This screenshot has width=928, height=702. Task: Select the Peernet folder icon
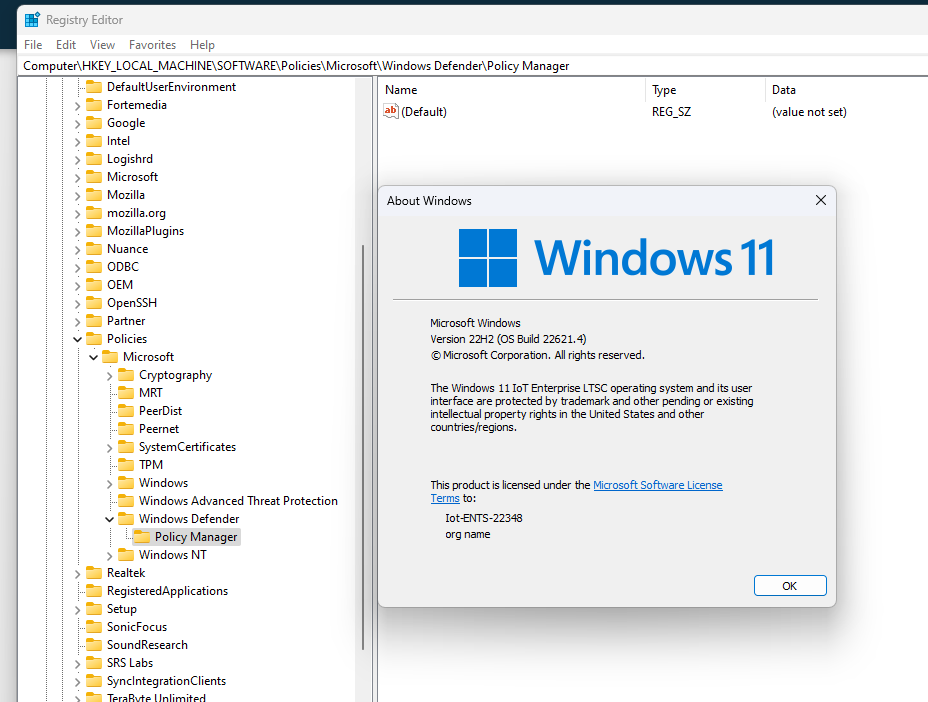125,429
